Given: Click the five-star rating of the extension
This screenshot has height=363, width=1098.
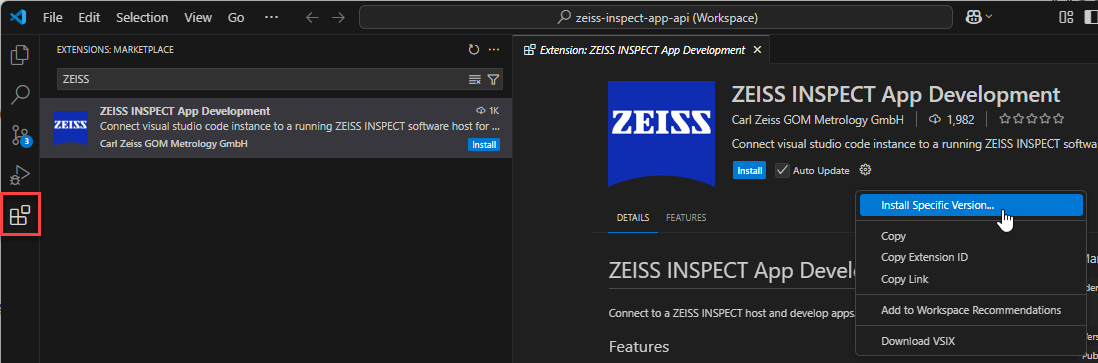Looking at the screenshot, I should coord(1031,119).
